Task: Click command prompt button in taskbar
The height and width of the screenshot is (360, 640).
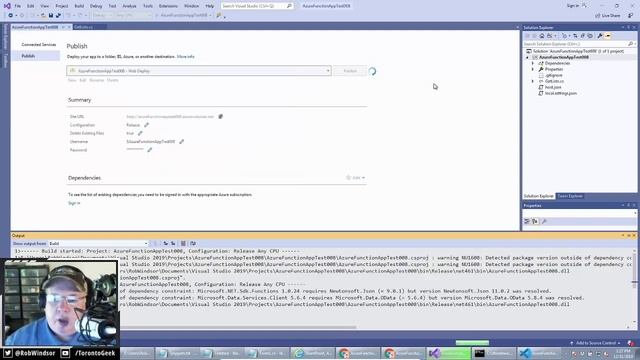Action: (493, 353)
